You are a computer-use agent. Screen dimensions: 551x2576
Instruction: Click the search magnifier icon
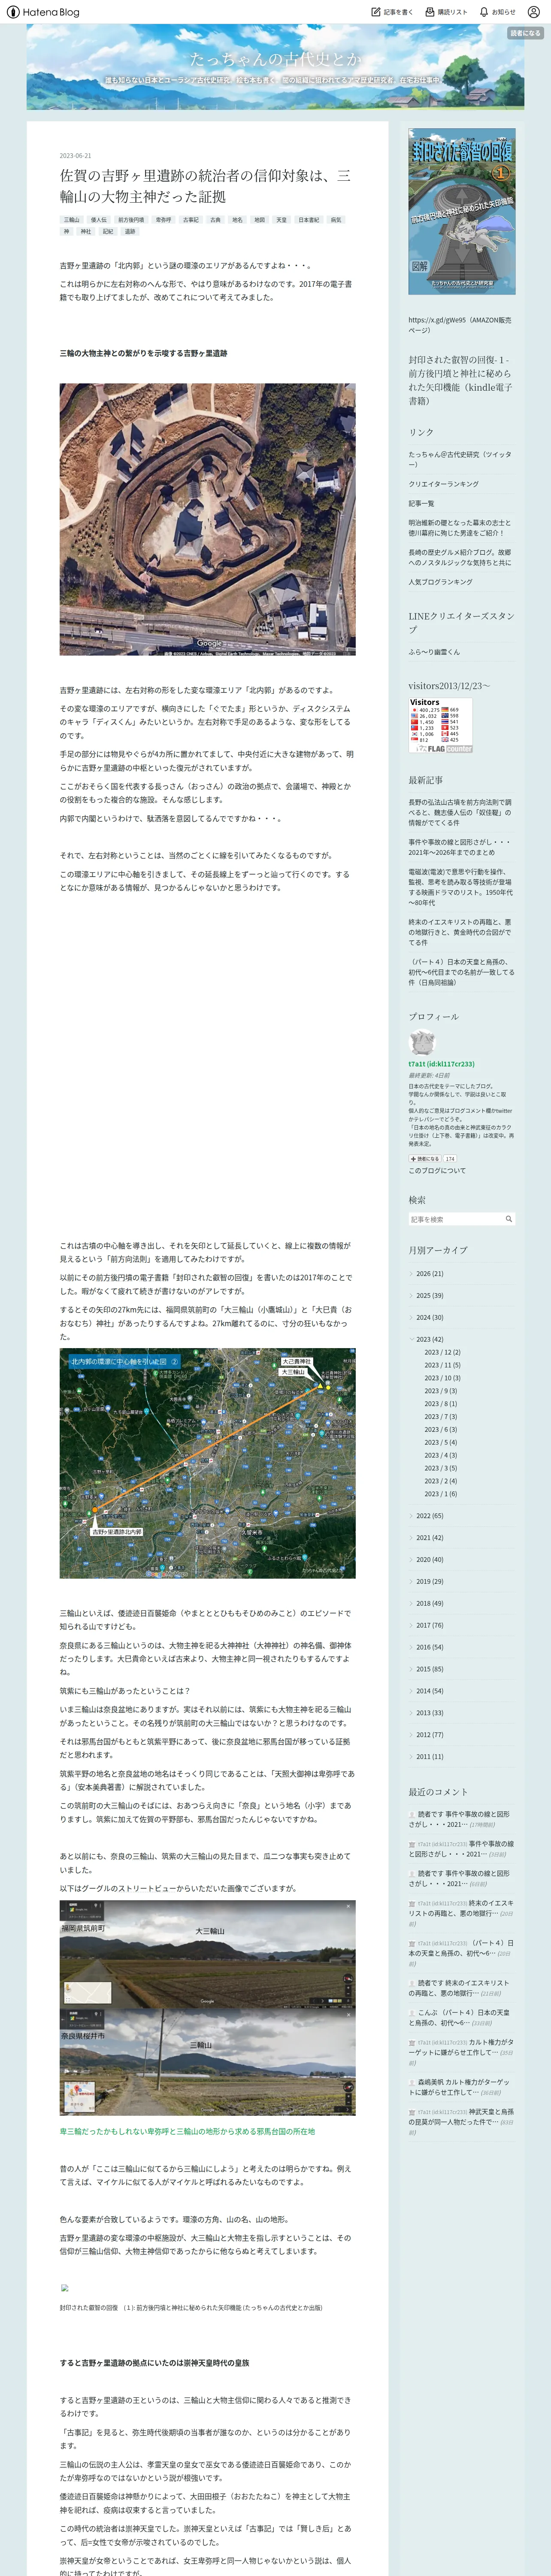point(508,1219)
